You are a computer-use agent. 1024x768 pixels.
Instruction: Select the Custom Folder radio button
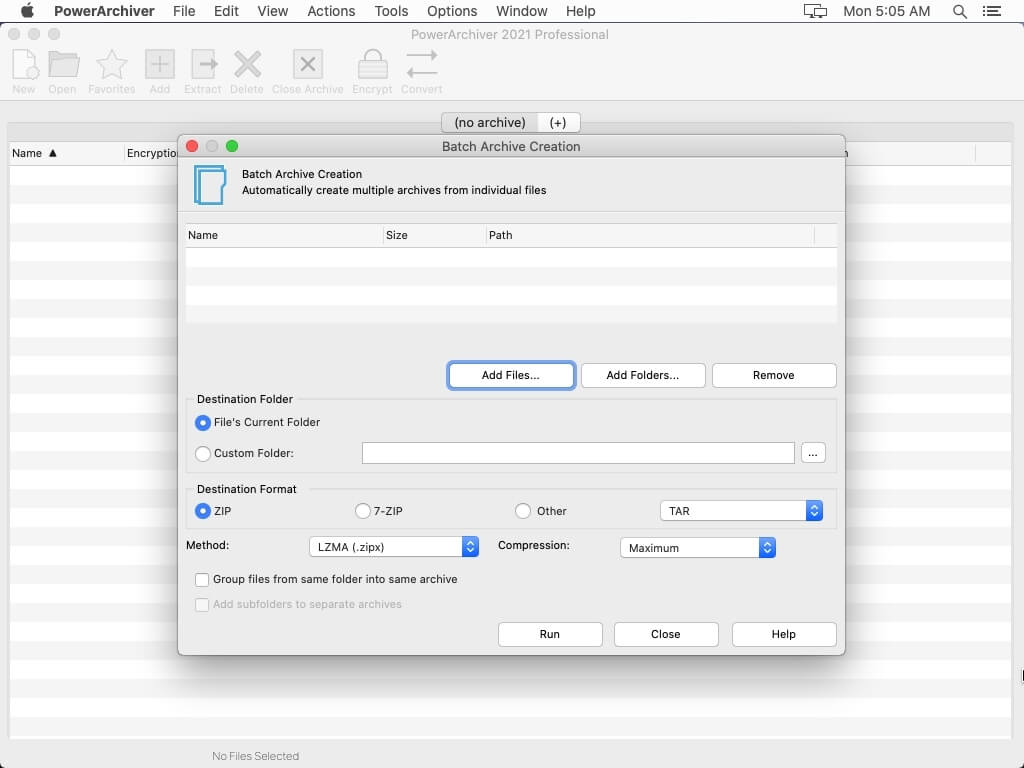click(x=202, y=453)
